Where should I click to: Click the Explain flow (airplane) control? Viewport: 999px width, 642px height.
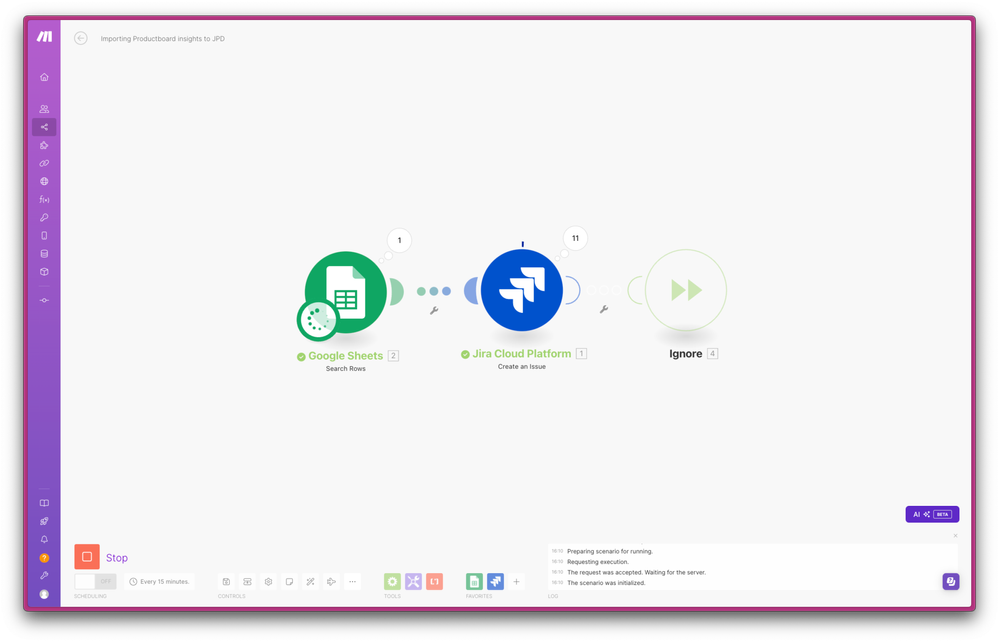click(331, 581)
